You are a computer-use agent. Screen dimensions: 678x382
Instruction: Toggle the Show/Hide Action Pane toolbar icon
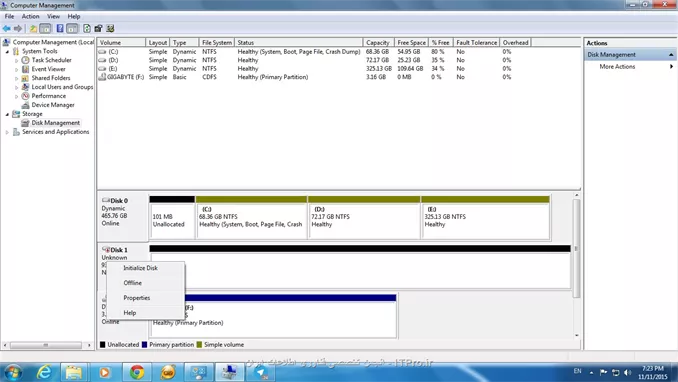pos(72,29)
